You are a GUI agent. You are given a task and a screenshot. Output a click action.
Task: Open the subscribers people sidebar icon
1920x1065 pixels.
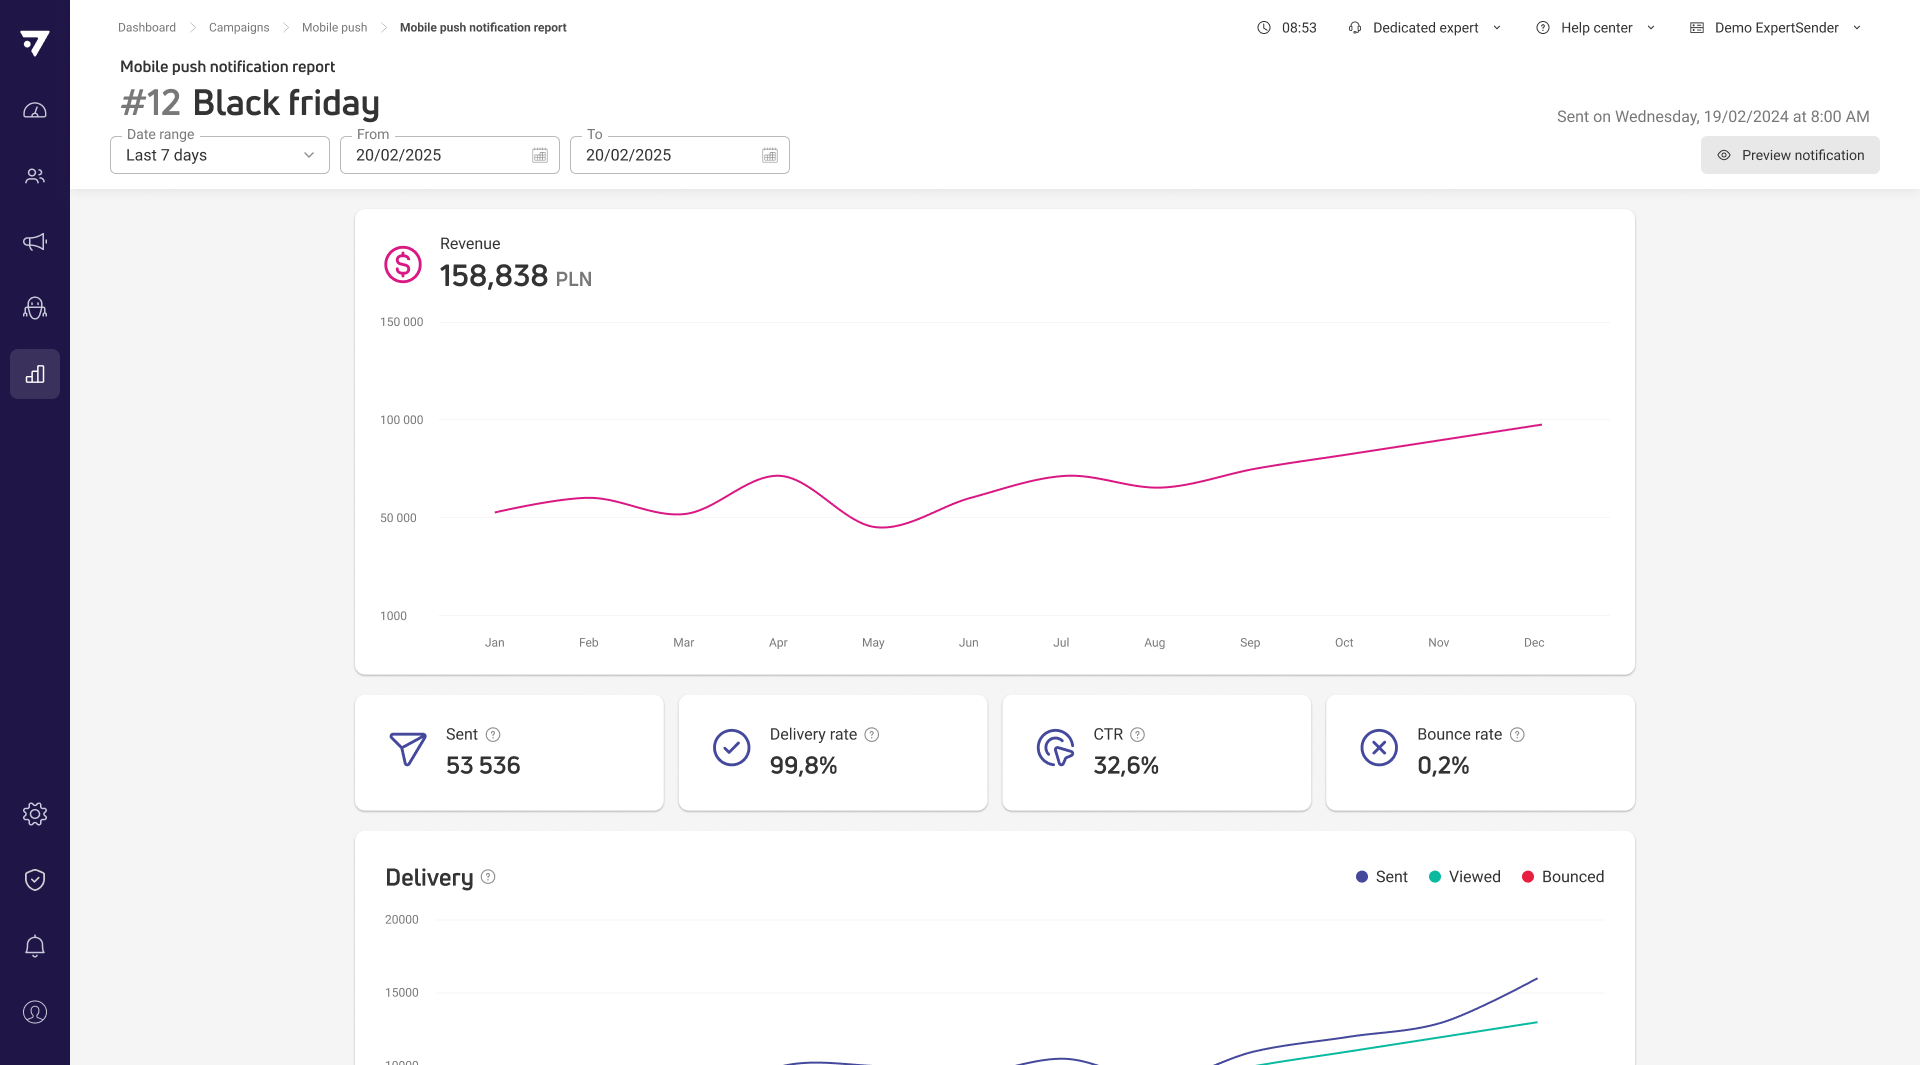(35, 176)
